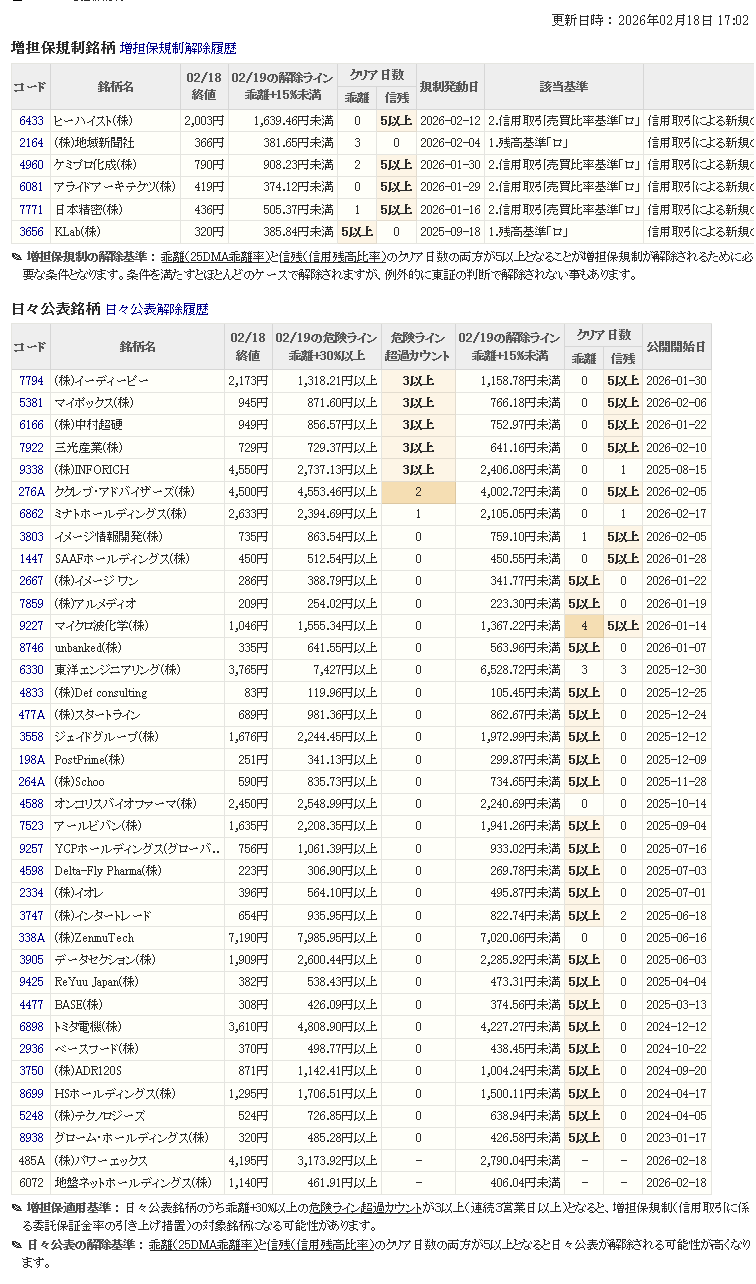Open stock code 9338 INFORICH
The image size is (756, 1284).
click(31, 470)
